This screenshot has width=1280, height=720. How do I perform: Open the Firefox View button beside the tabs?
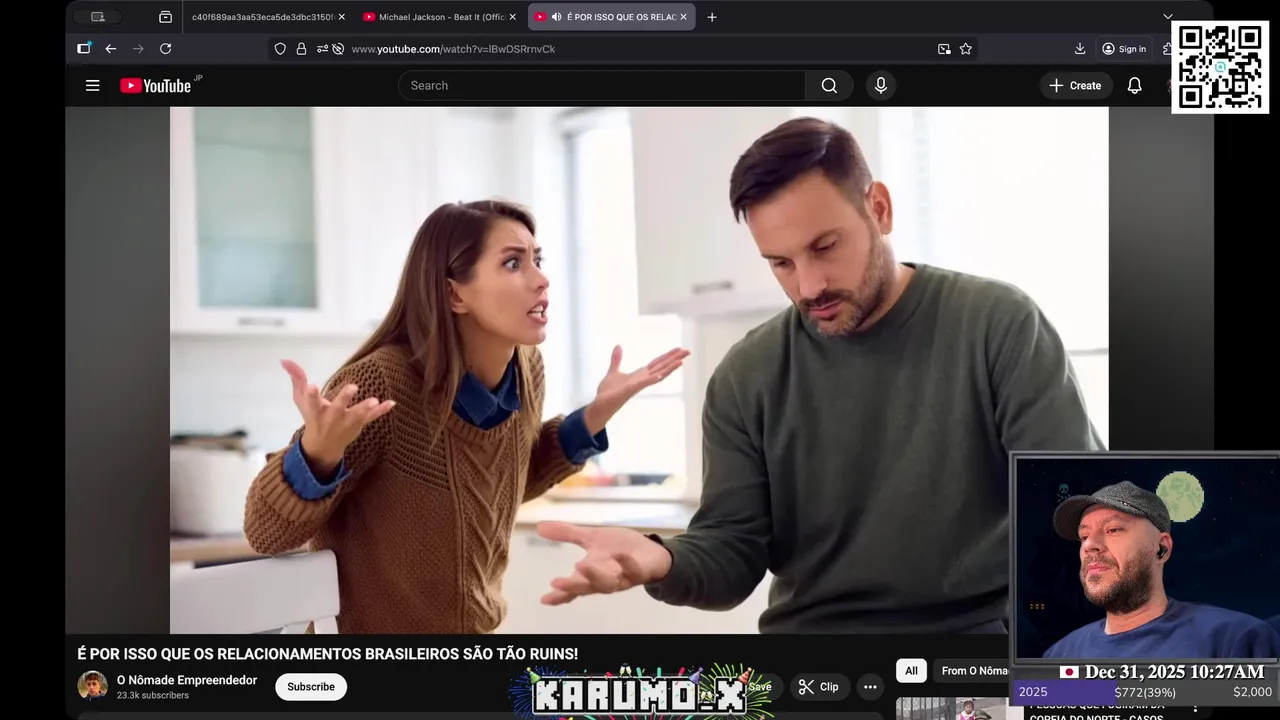point(166,17)
